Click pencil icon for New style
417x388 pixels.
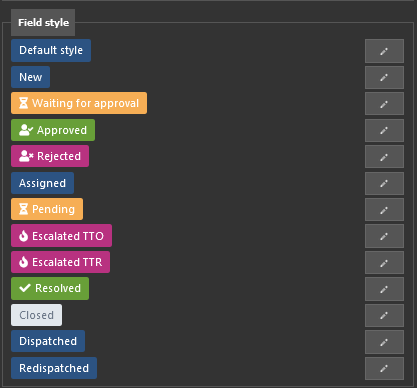(x=384, y=77)
